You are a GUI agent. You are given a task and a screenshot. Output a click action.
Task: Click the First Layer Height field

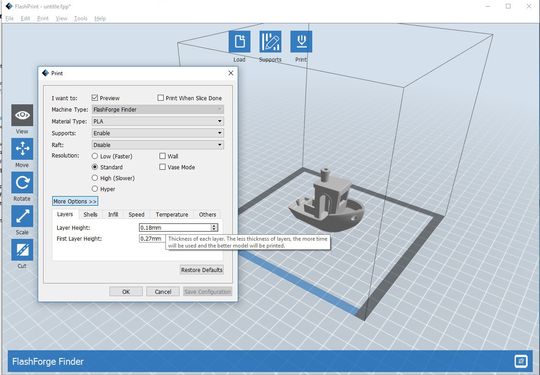[152, 239]
